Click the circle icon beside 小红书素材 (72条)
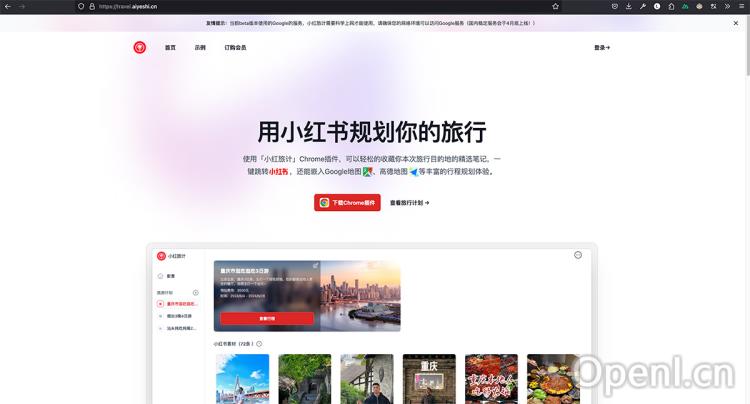Image resolution: width=750 pixels, height=404 pixels. click(x=259, y=344)
